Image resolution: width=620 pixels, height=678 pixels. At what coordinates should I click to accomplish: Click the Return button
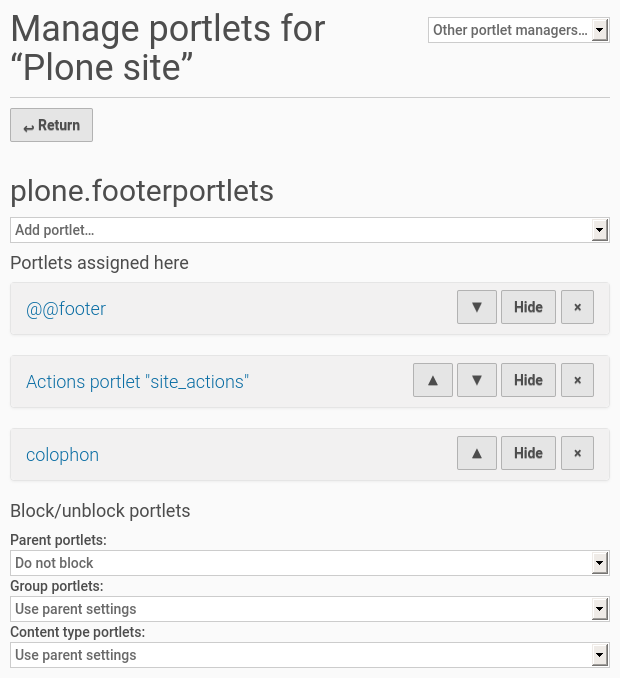coord(51,125)
